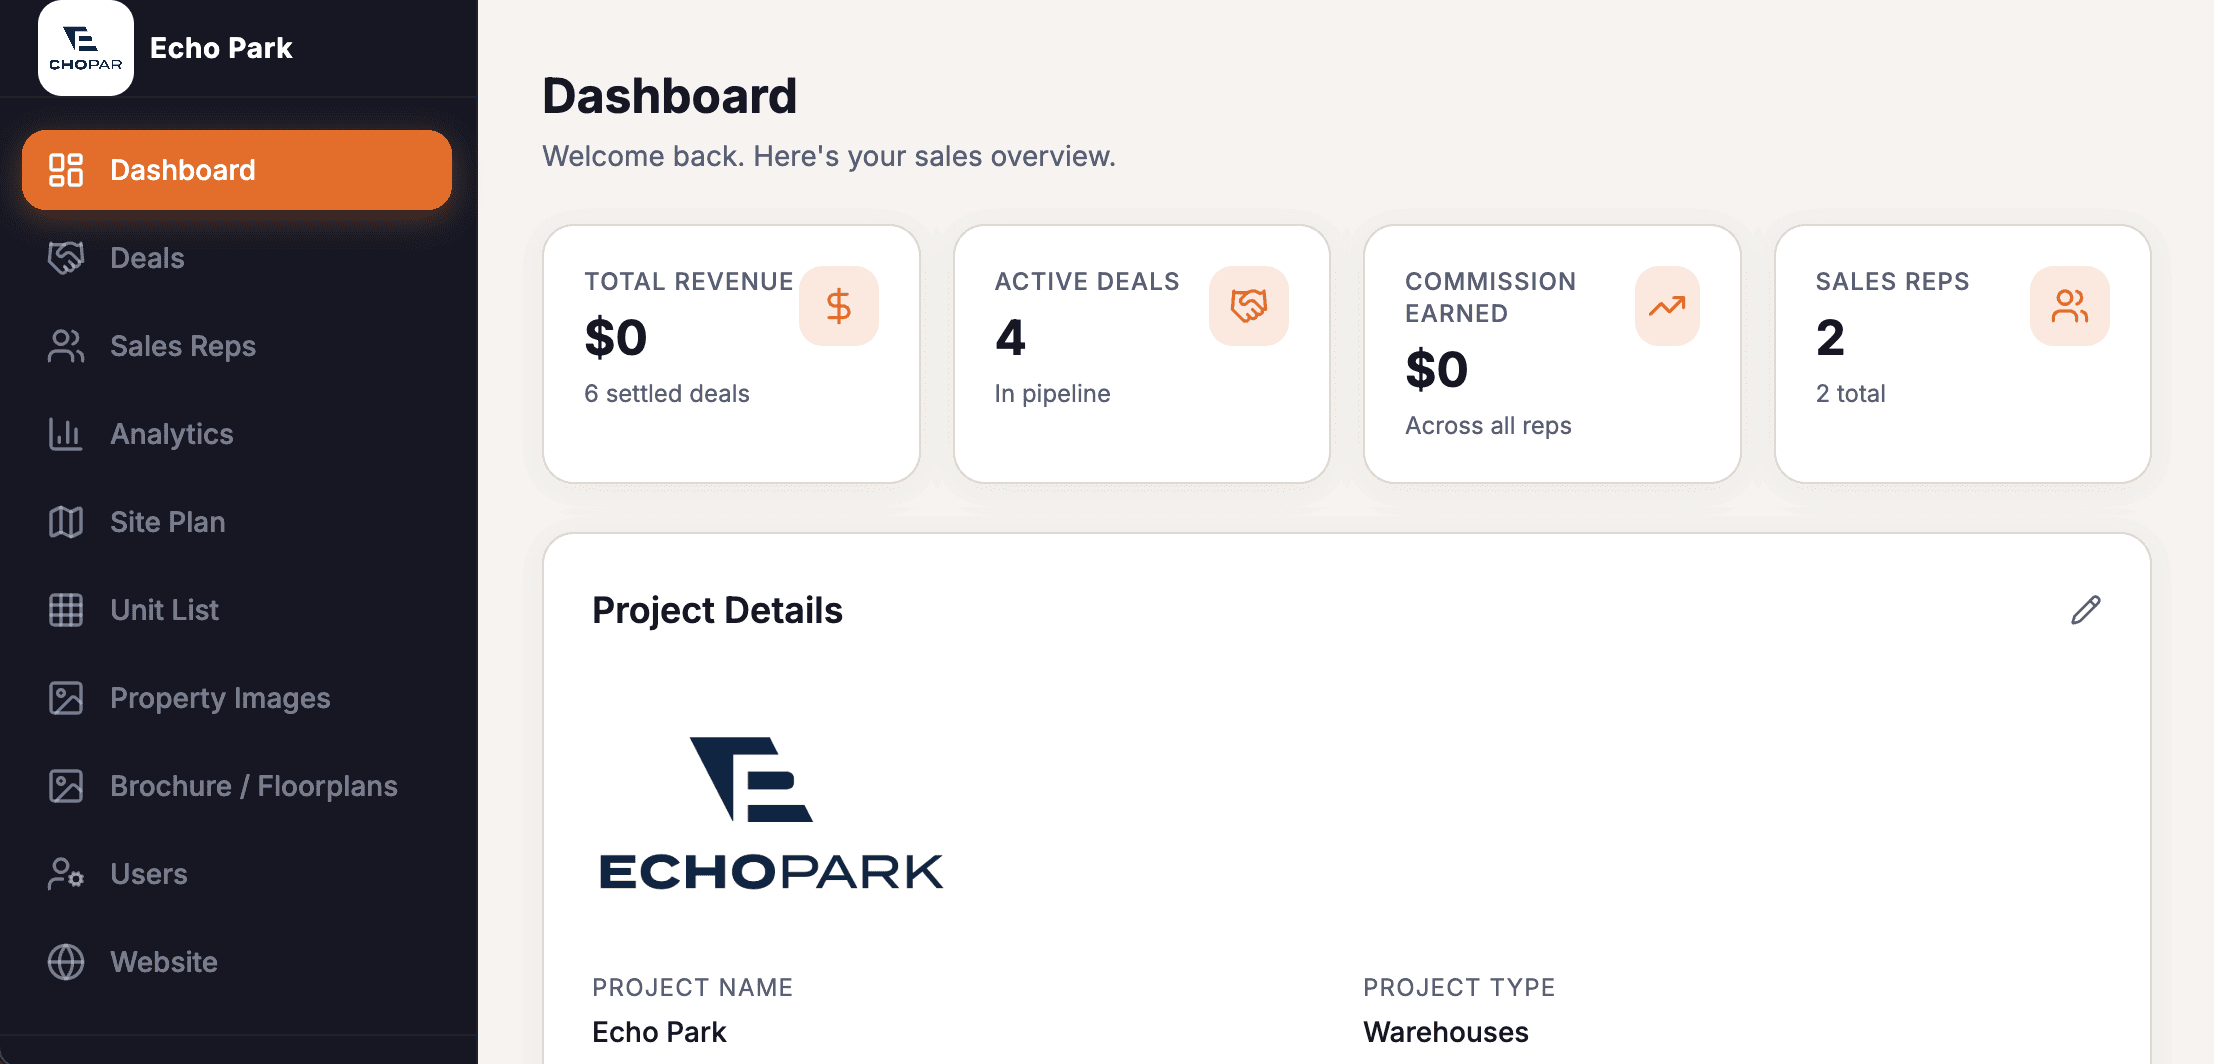Screen dimensions: 2214x1064
Task: Click the 6 settled deals text
Action: tap(666, 393)
